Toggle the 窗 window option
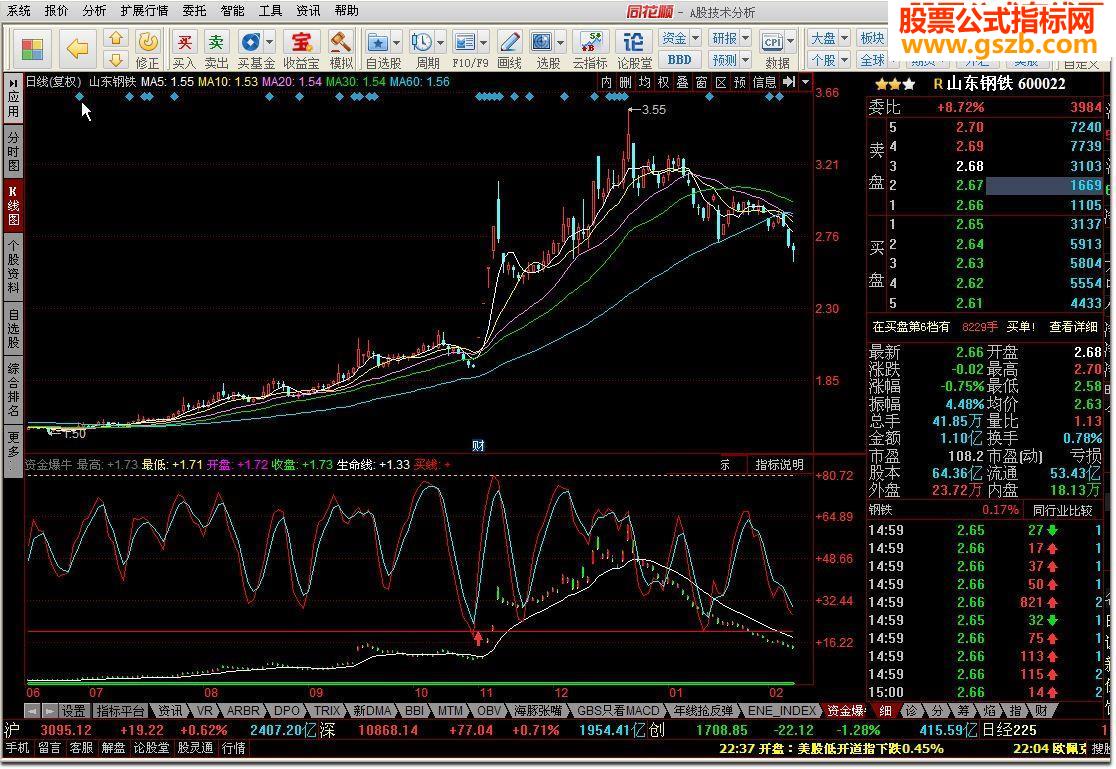Screen dimensions: 1116x769 coord(702,83)
